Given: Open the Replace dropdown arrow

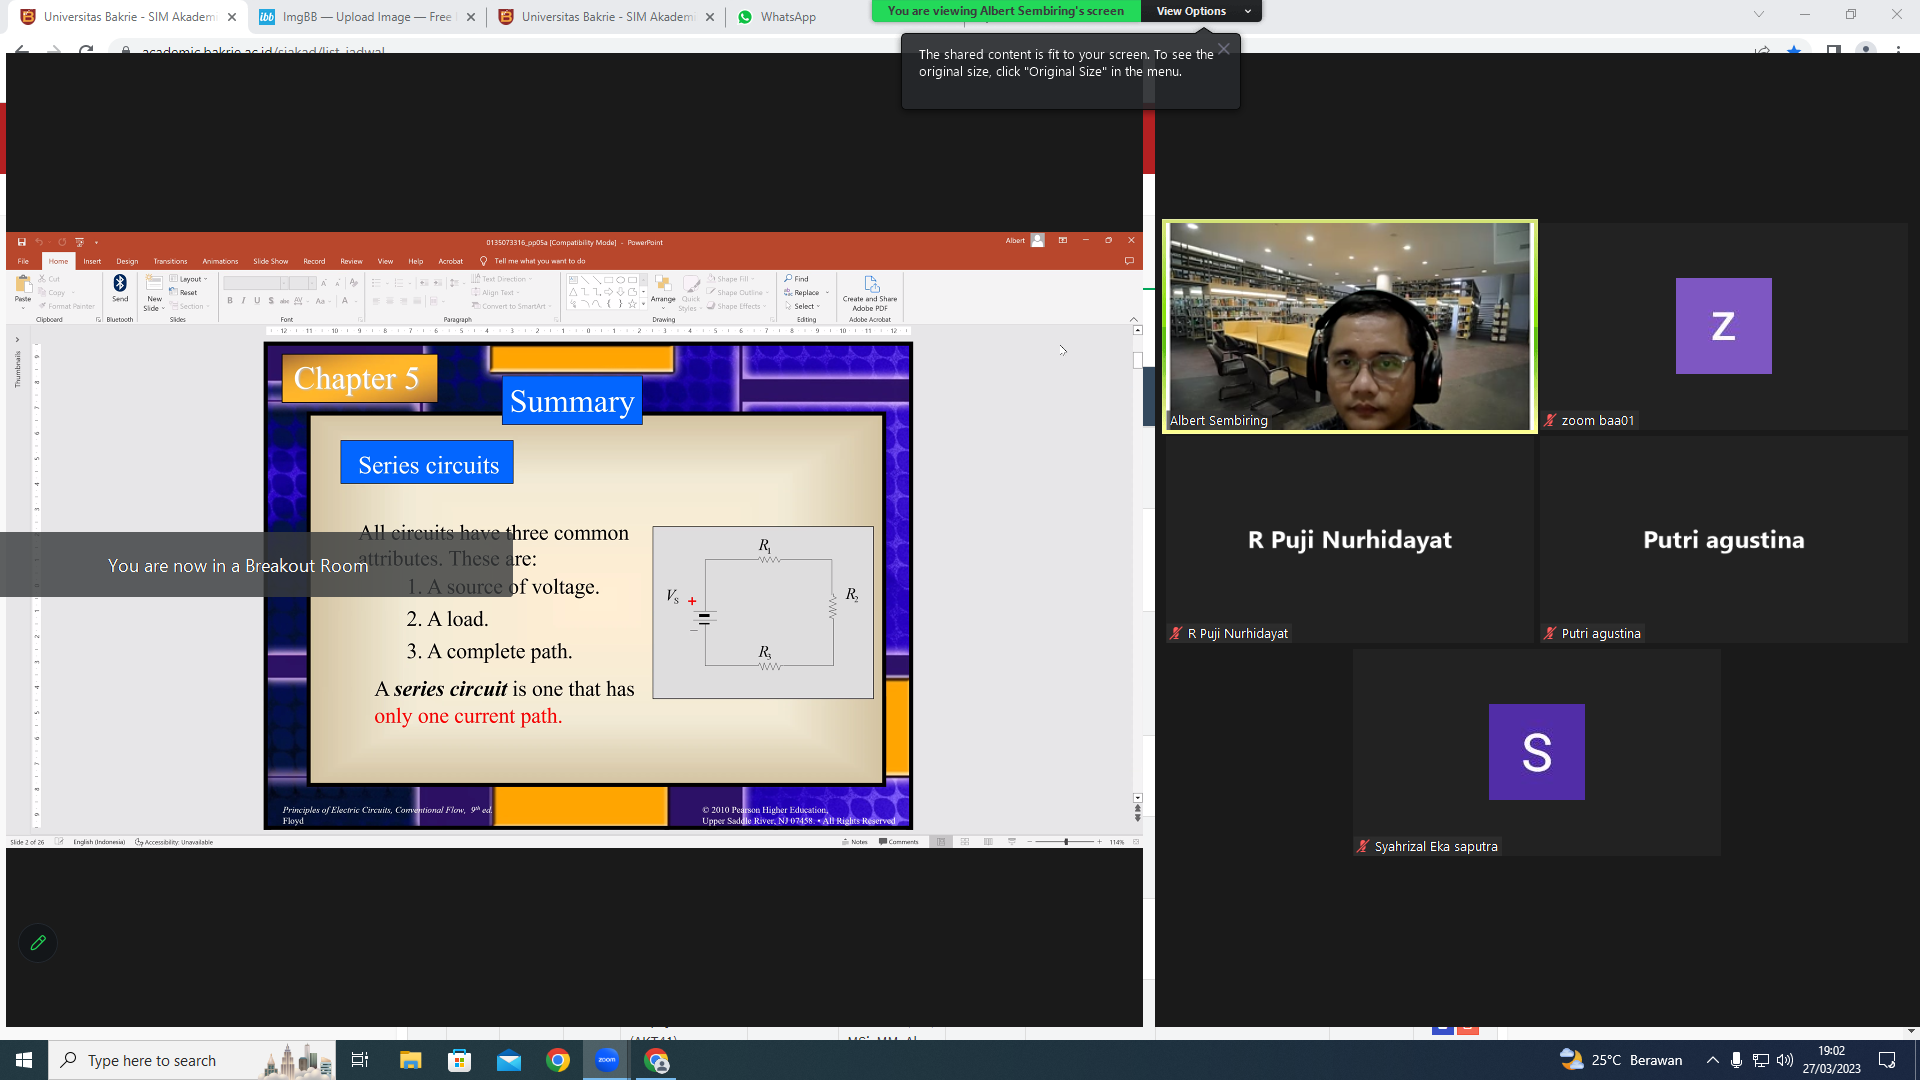Looking at the screenshot, I should coord(827,293).
